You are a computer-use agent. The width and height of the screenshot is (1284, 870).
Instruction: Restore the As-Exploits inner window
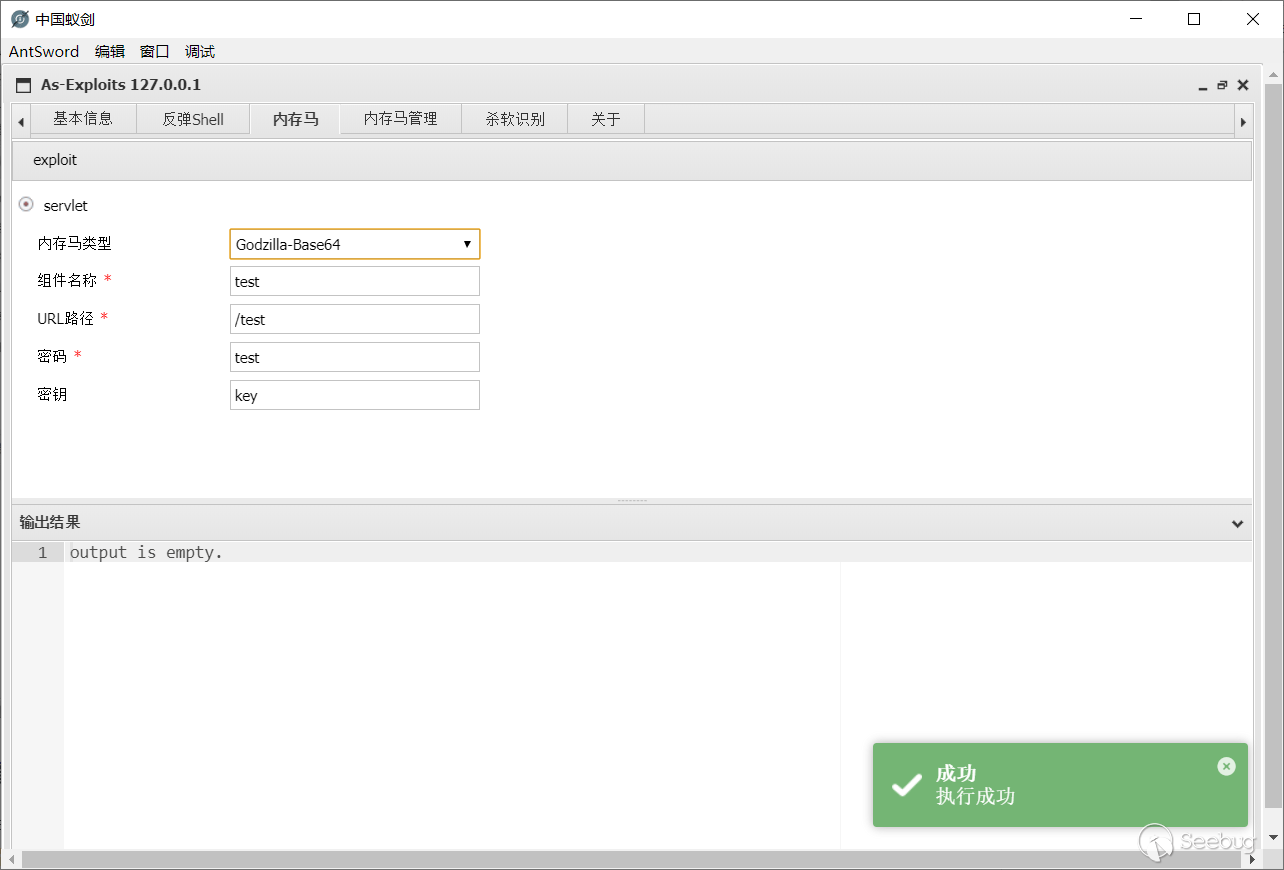pyautogui.click(x=1222, y=86)
